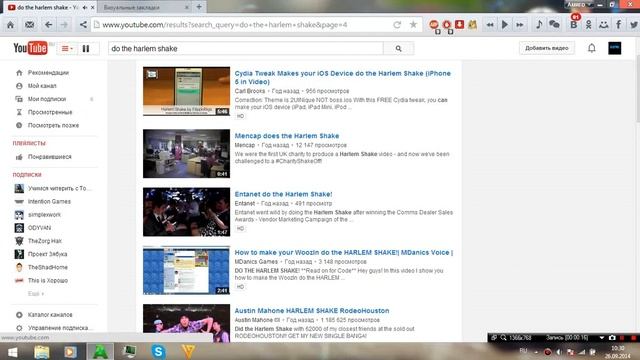Screen dimensions: 640x360
Task: Click the red download arrow extension icon
Action: coord(459,24)
